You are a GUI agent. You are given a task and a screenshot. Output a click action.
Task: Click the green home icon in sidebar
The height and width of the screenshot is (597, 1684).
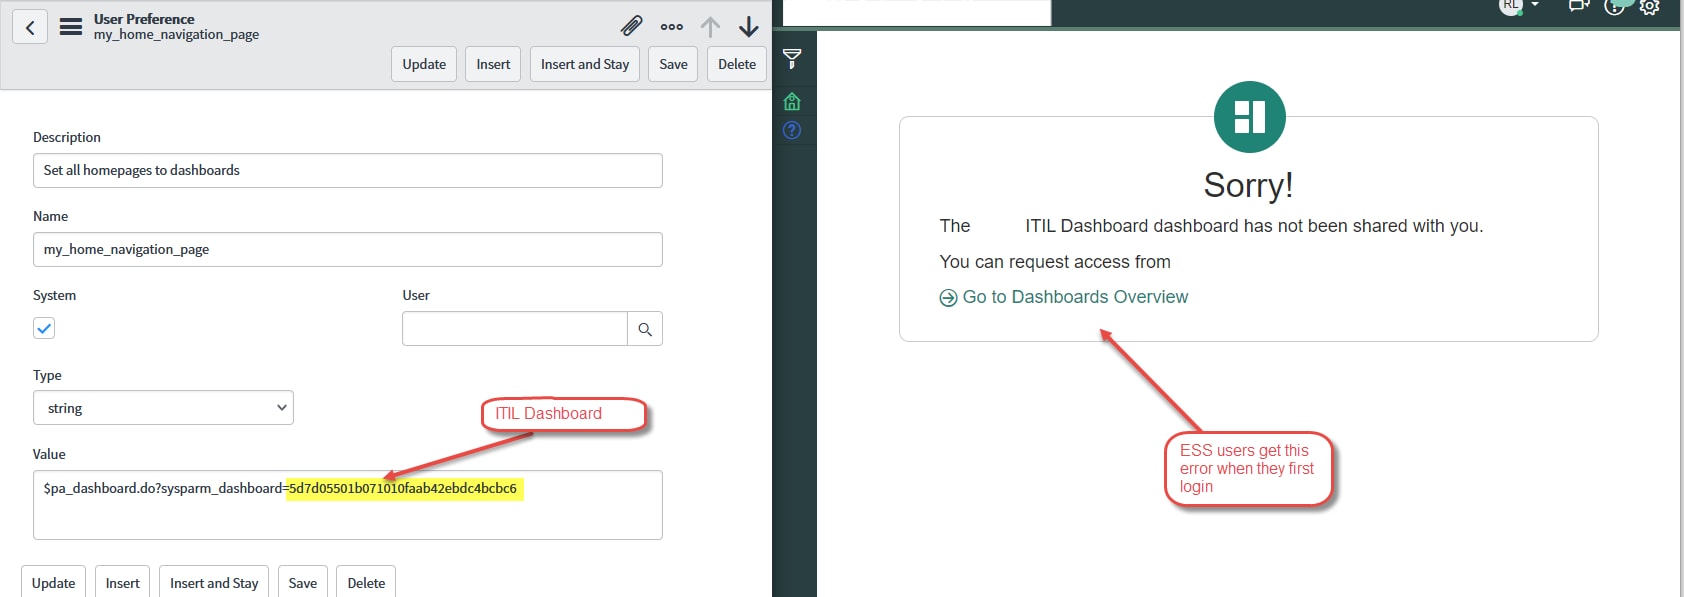792,101
